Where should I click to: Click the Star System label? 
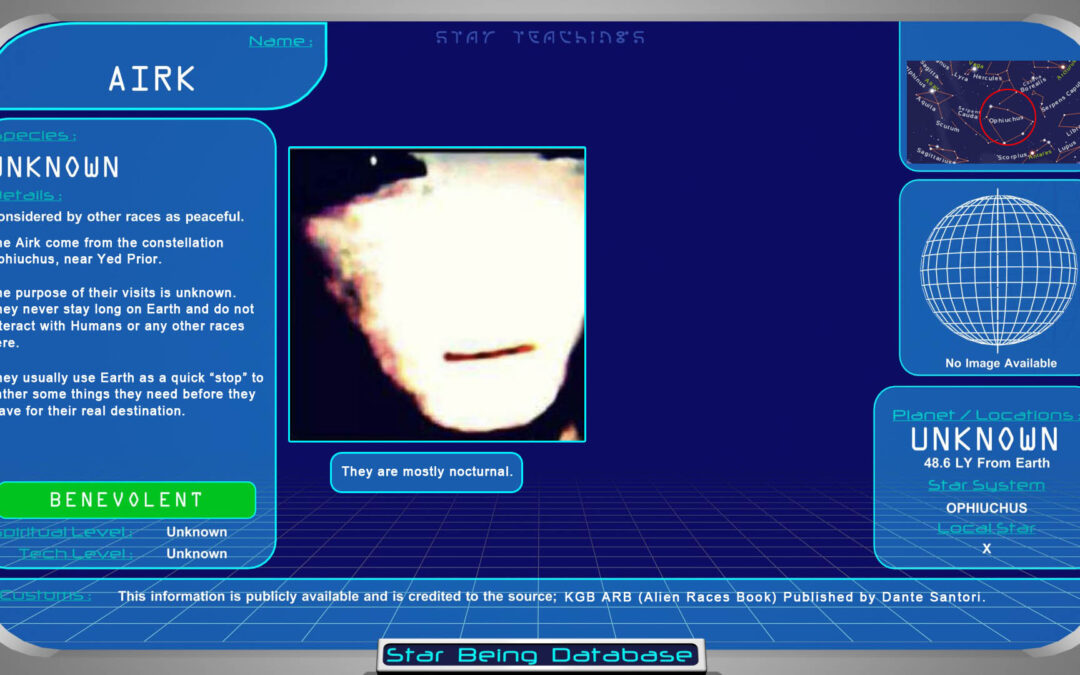[986, 485]
